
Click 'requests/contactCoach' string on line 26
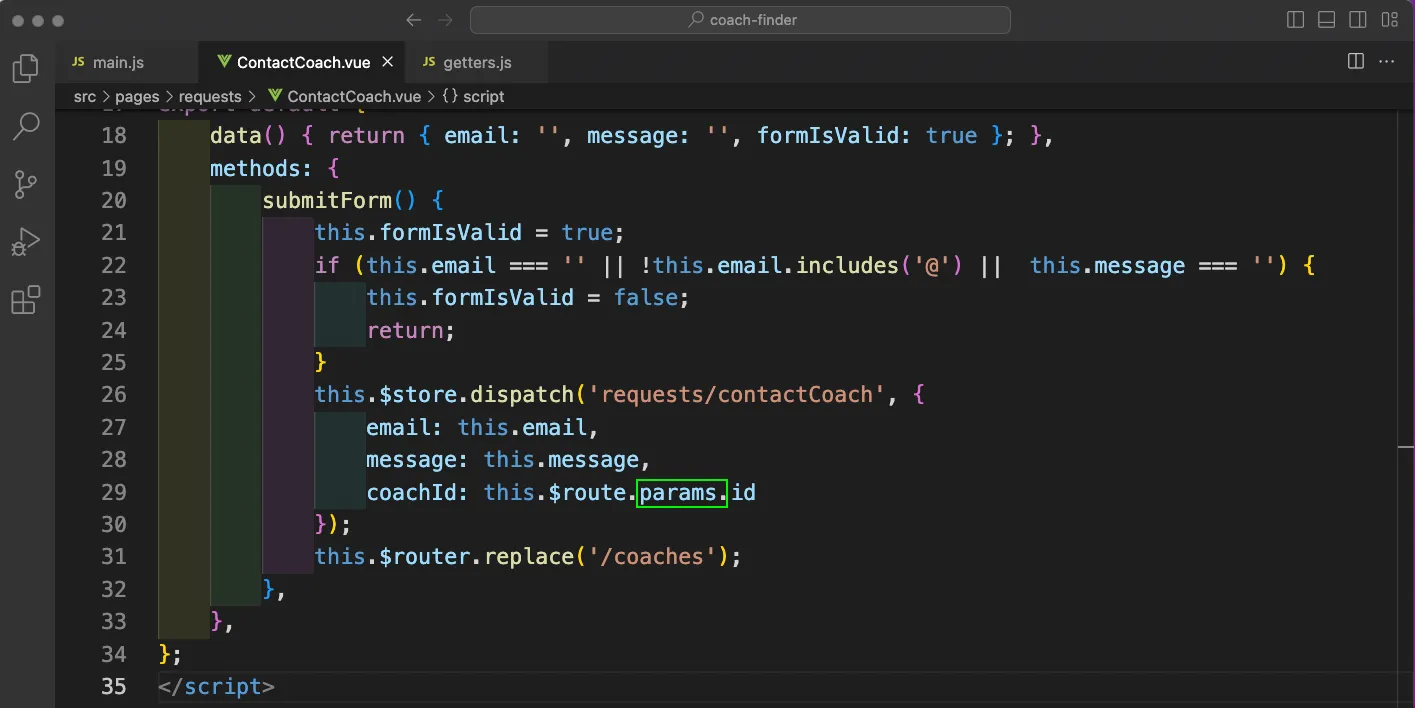point(738,395)
